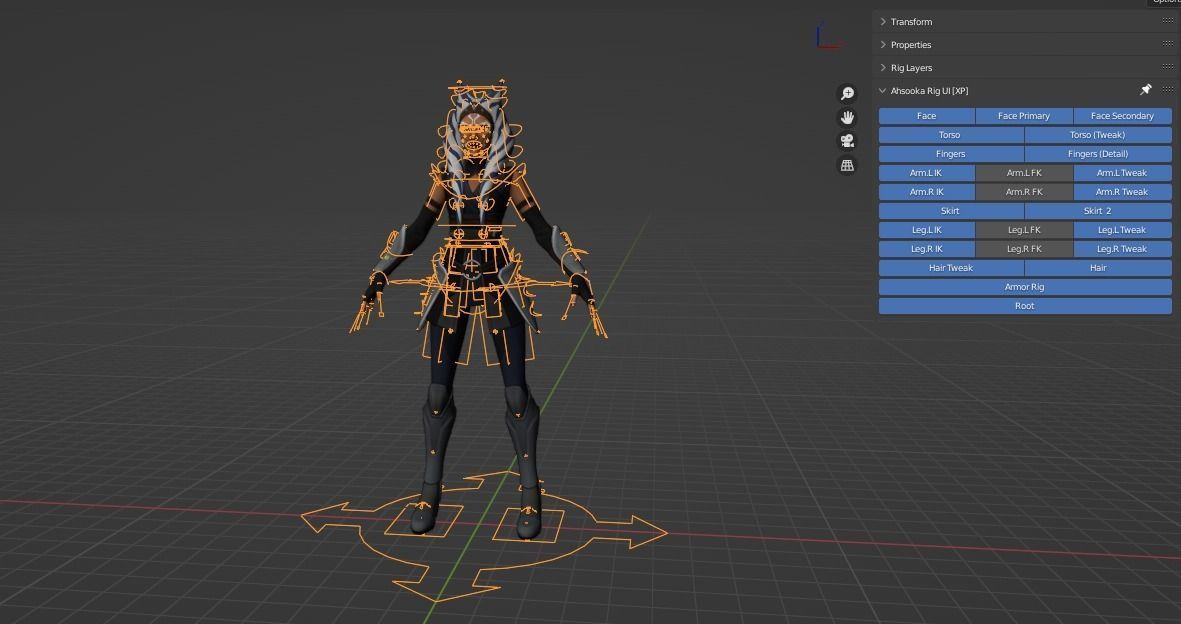Toggle the Fingers (Detail) layer
Viewport: 1181px width, 624px height.
[1098, 154]
